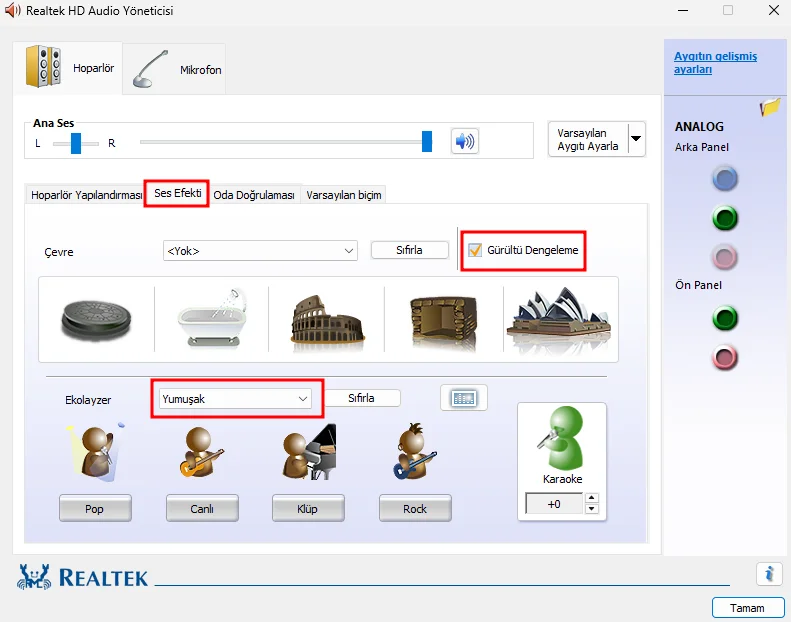791x622 pixels.
Task: Close the Realtek HD Audio window
Action: pos(773,10)
